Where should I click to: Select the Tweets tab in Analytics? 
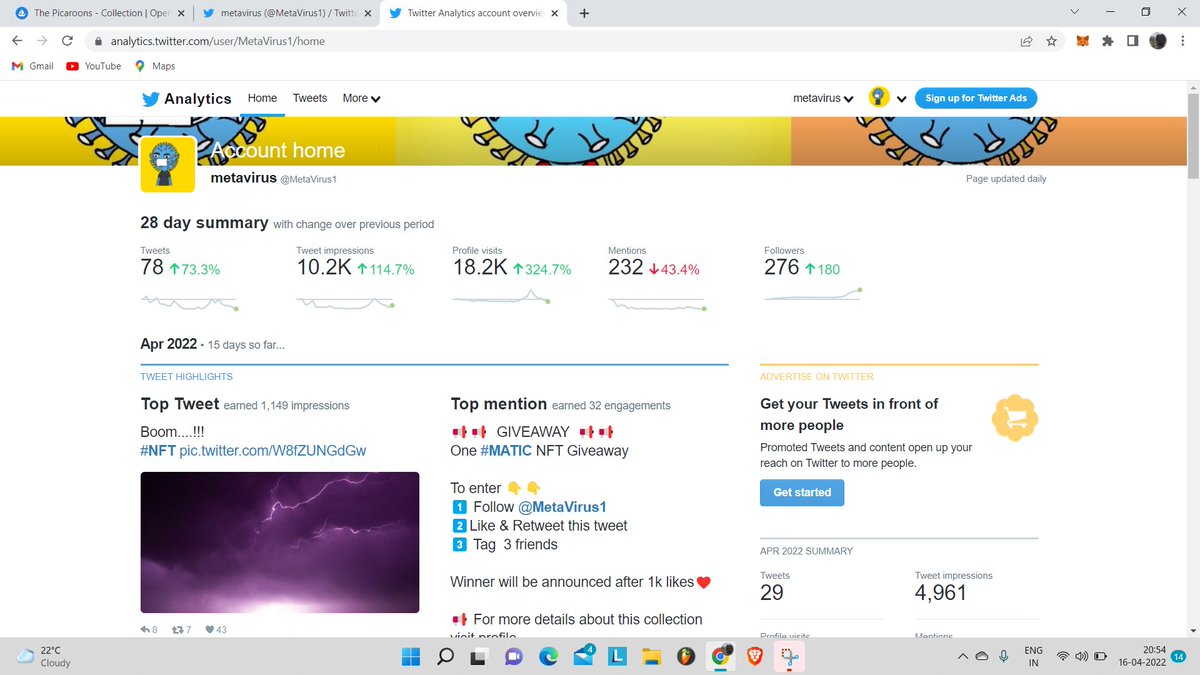pyautogui.click(x=310, y=98)
